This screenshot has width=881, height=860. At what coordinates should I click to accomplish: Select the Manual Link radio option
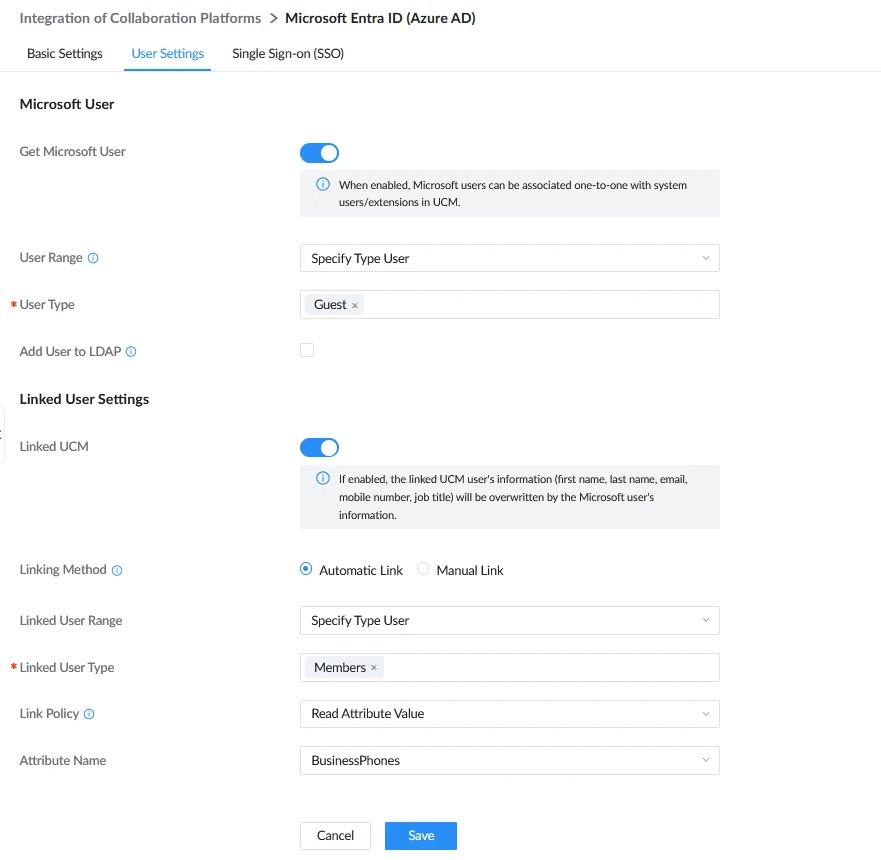click(x=423, y=569)
